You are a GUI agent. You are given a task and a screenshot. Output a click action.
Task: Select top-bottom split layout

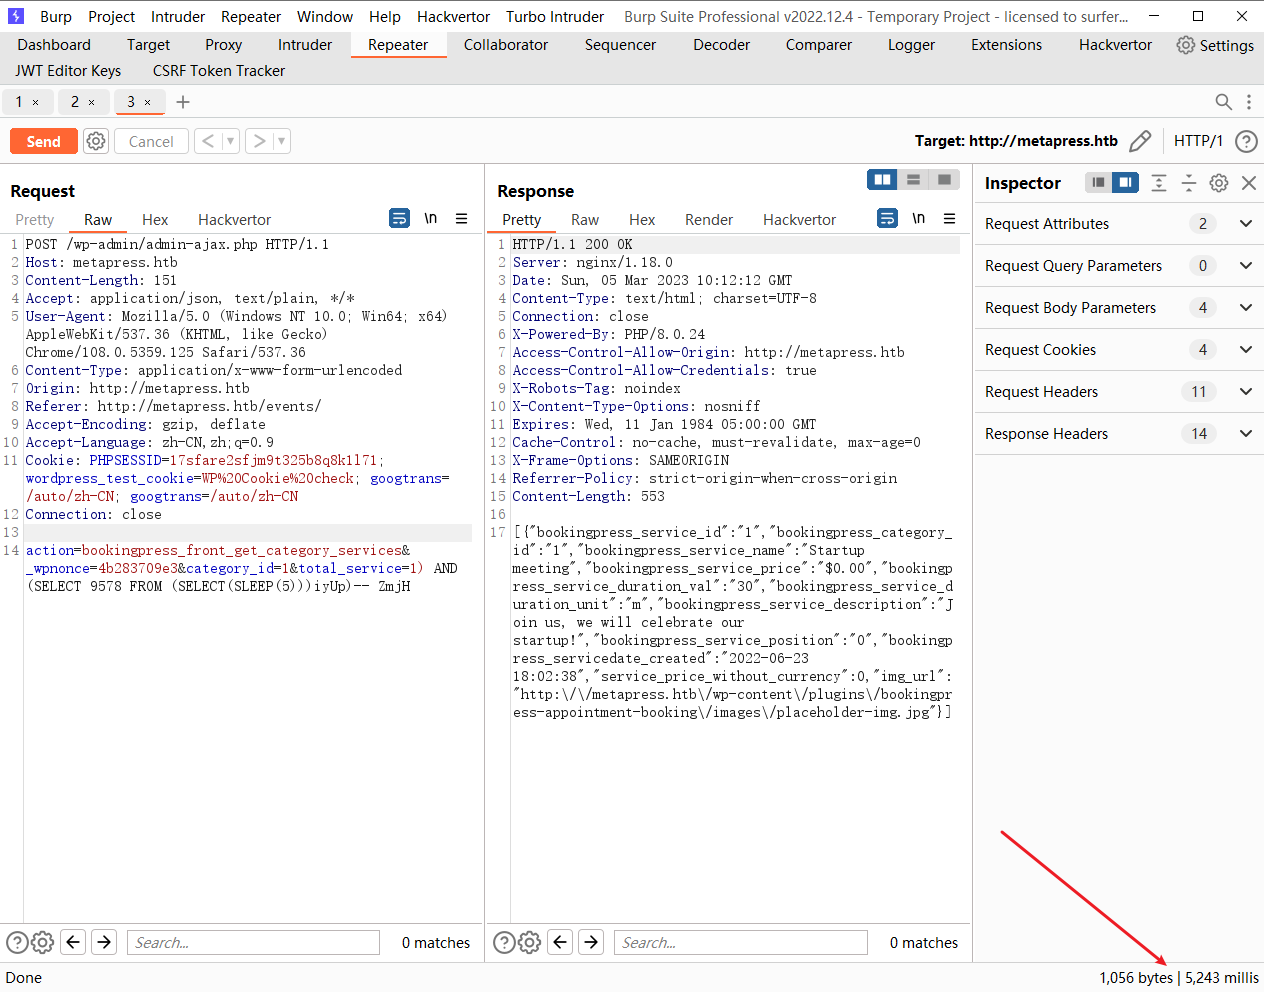click(x=913, y=179)
